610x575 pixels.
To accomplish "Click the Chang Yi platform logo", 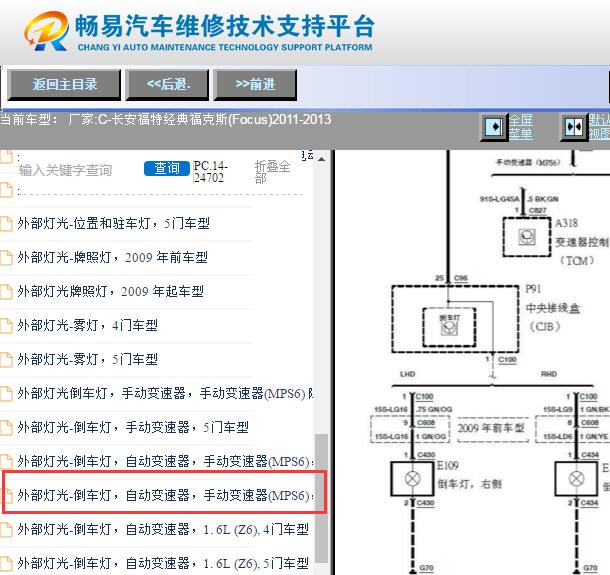I will 198,32.
